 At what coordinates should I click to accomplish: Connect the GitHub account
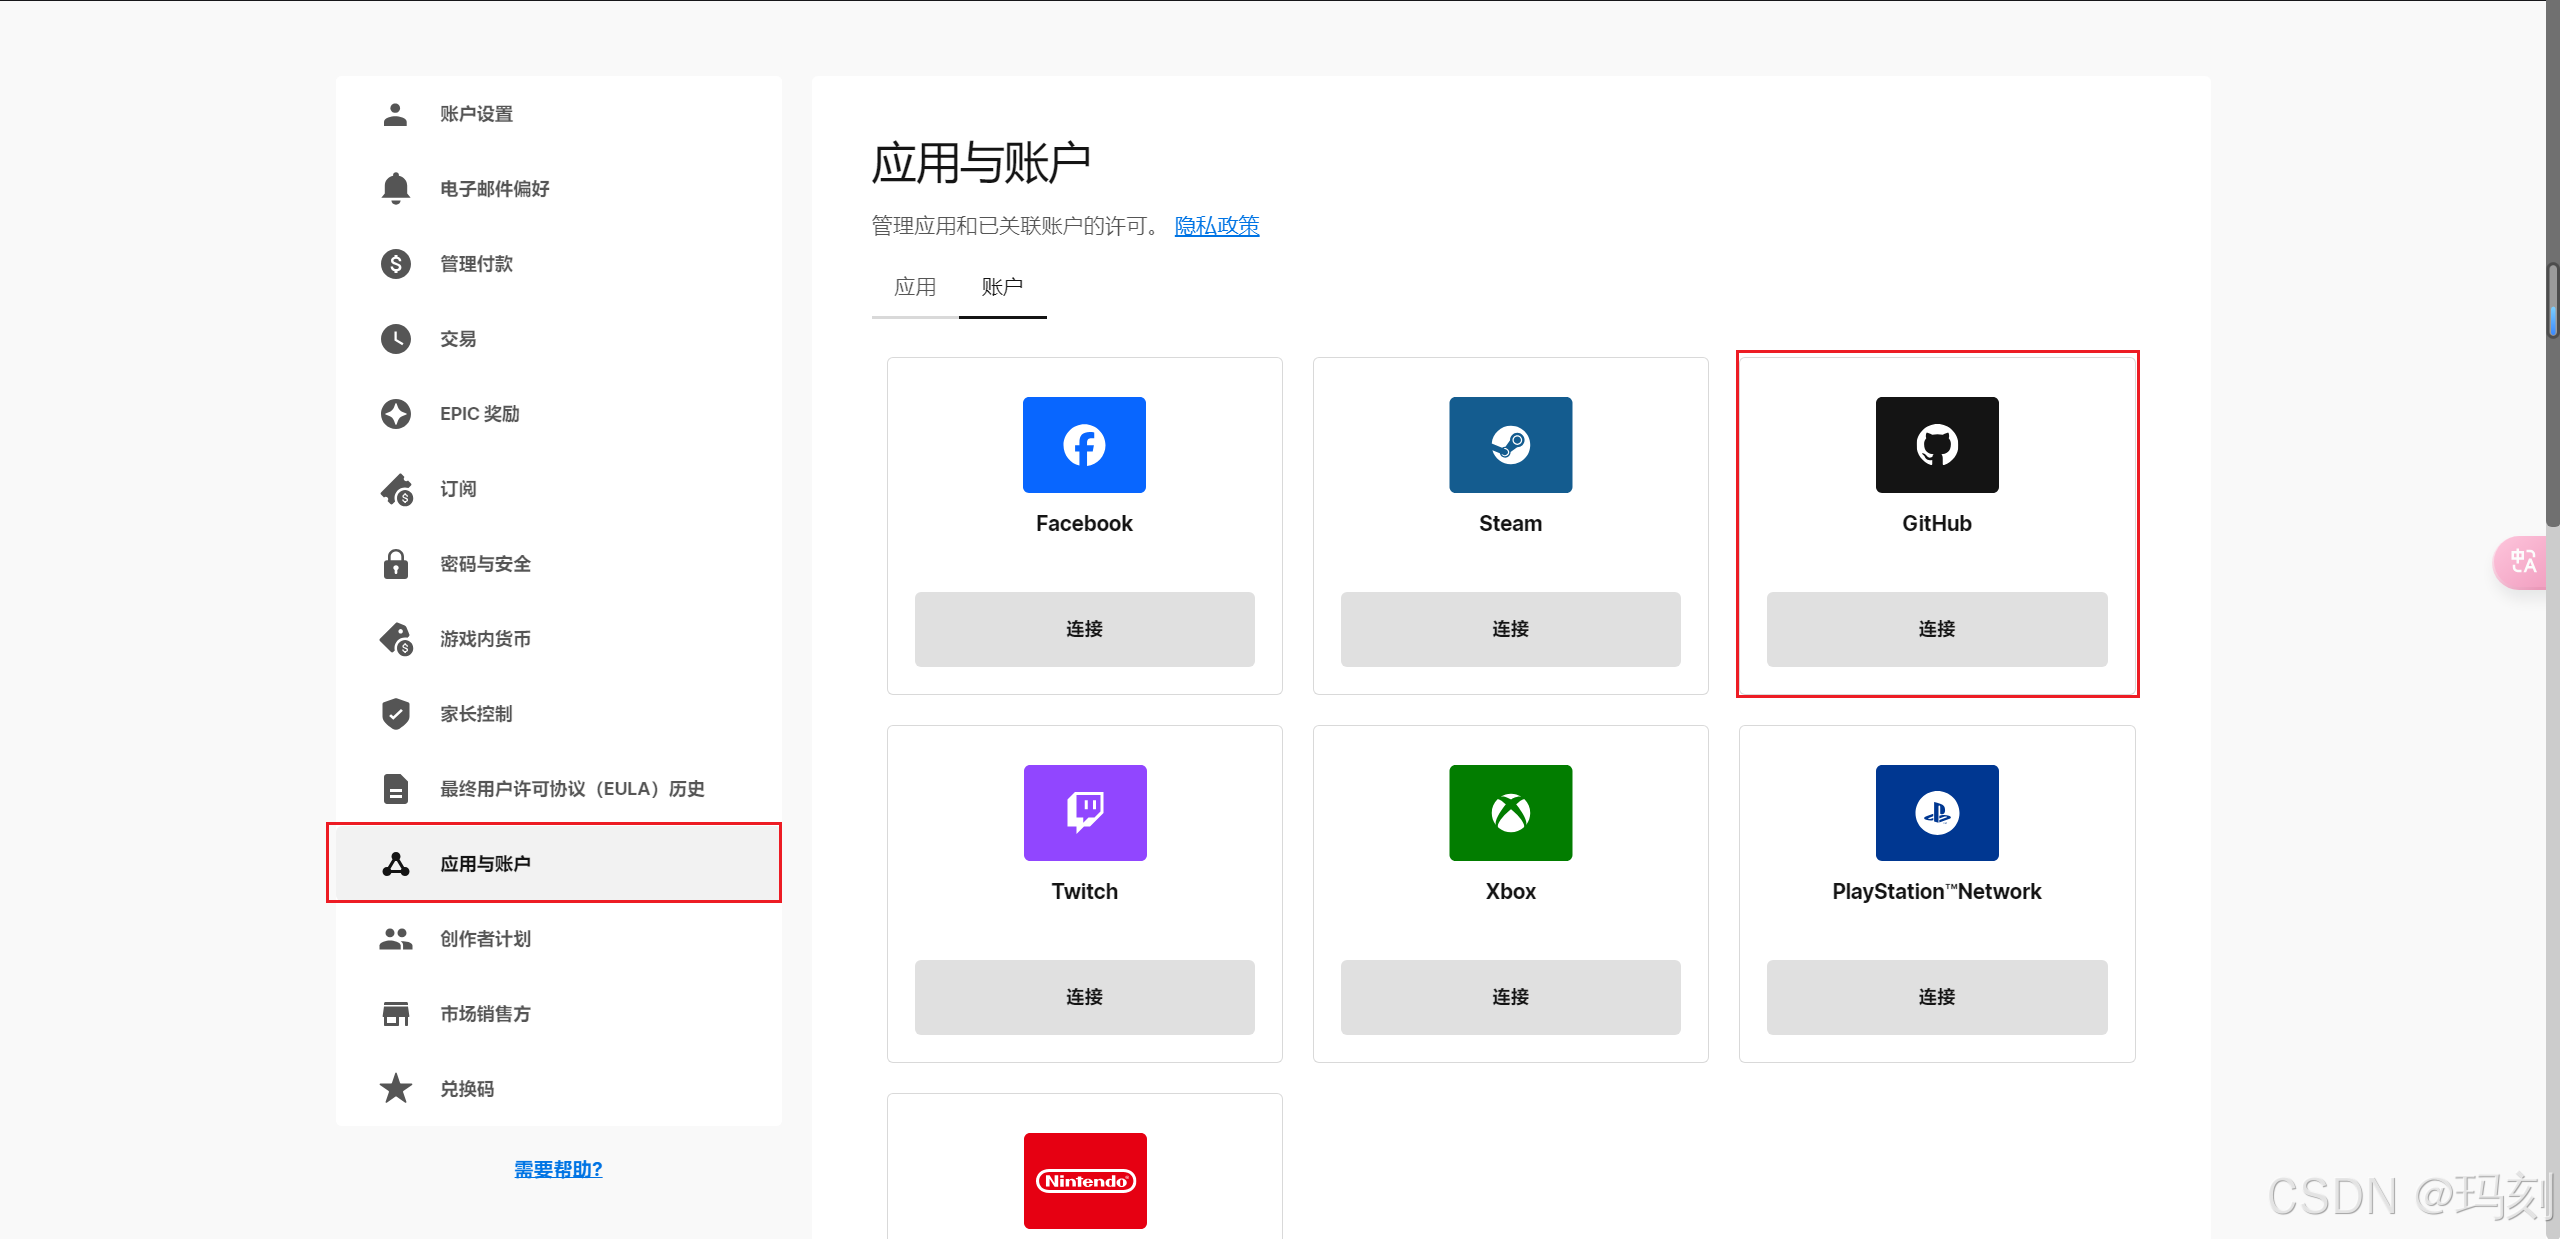point(1936,629)
